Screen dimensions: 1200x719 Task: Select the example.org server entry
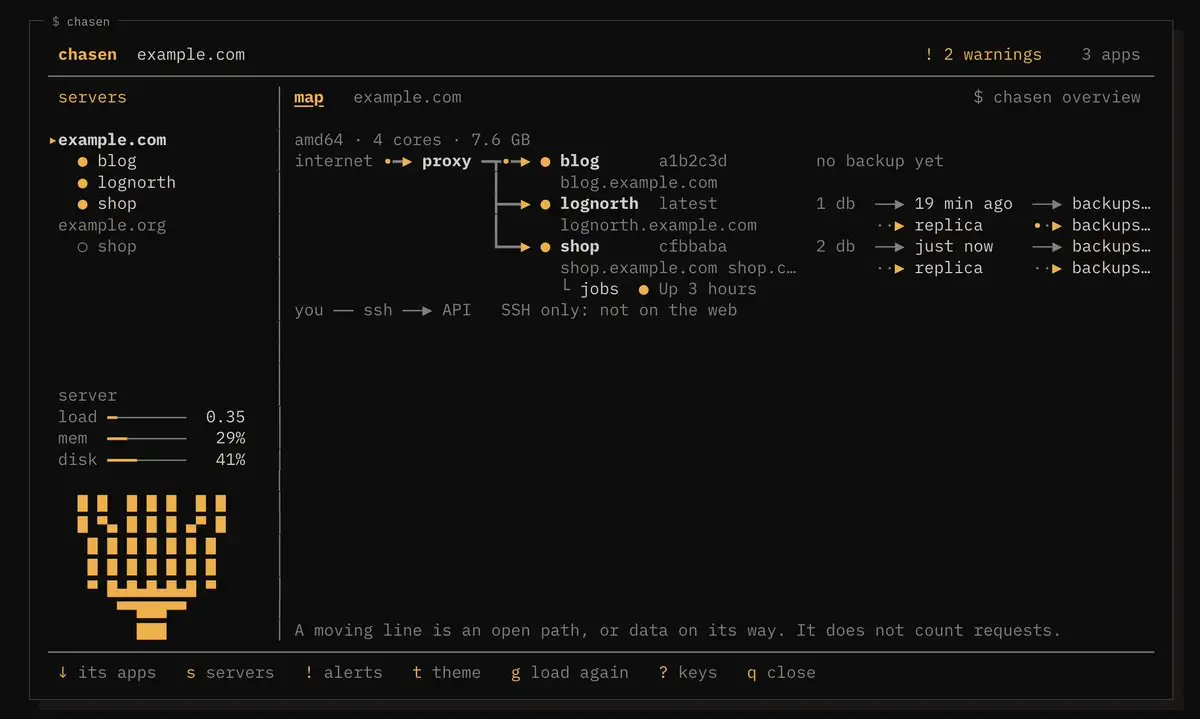tap(112, 225)
